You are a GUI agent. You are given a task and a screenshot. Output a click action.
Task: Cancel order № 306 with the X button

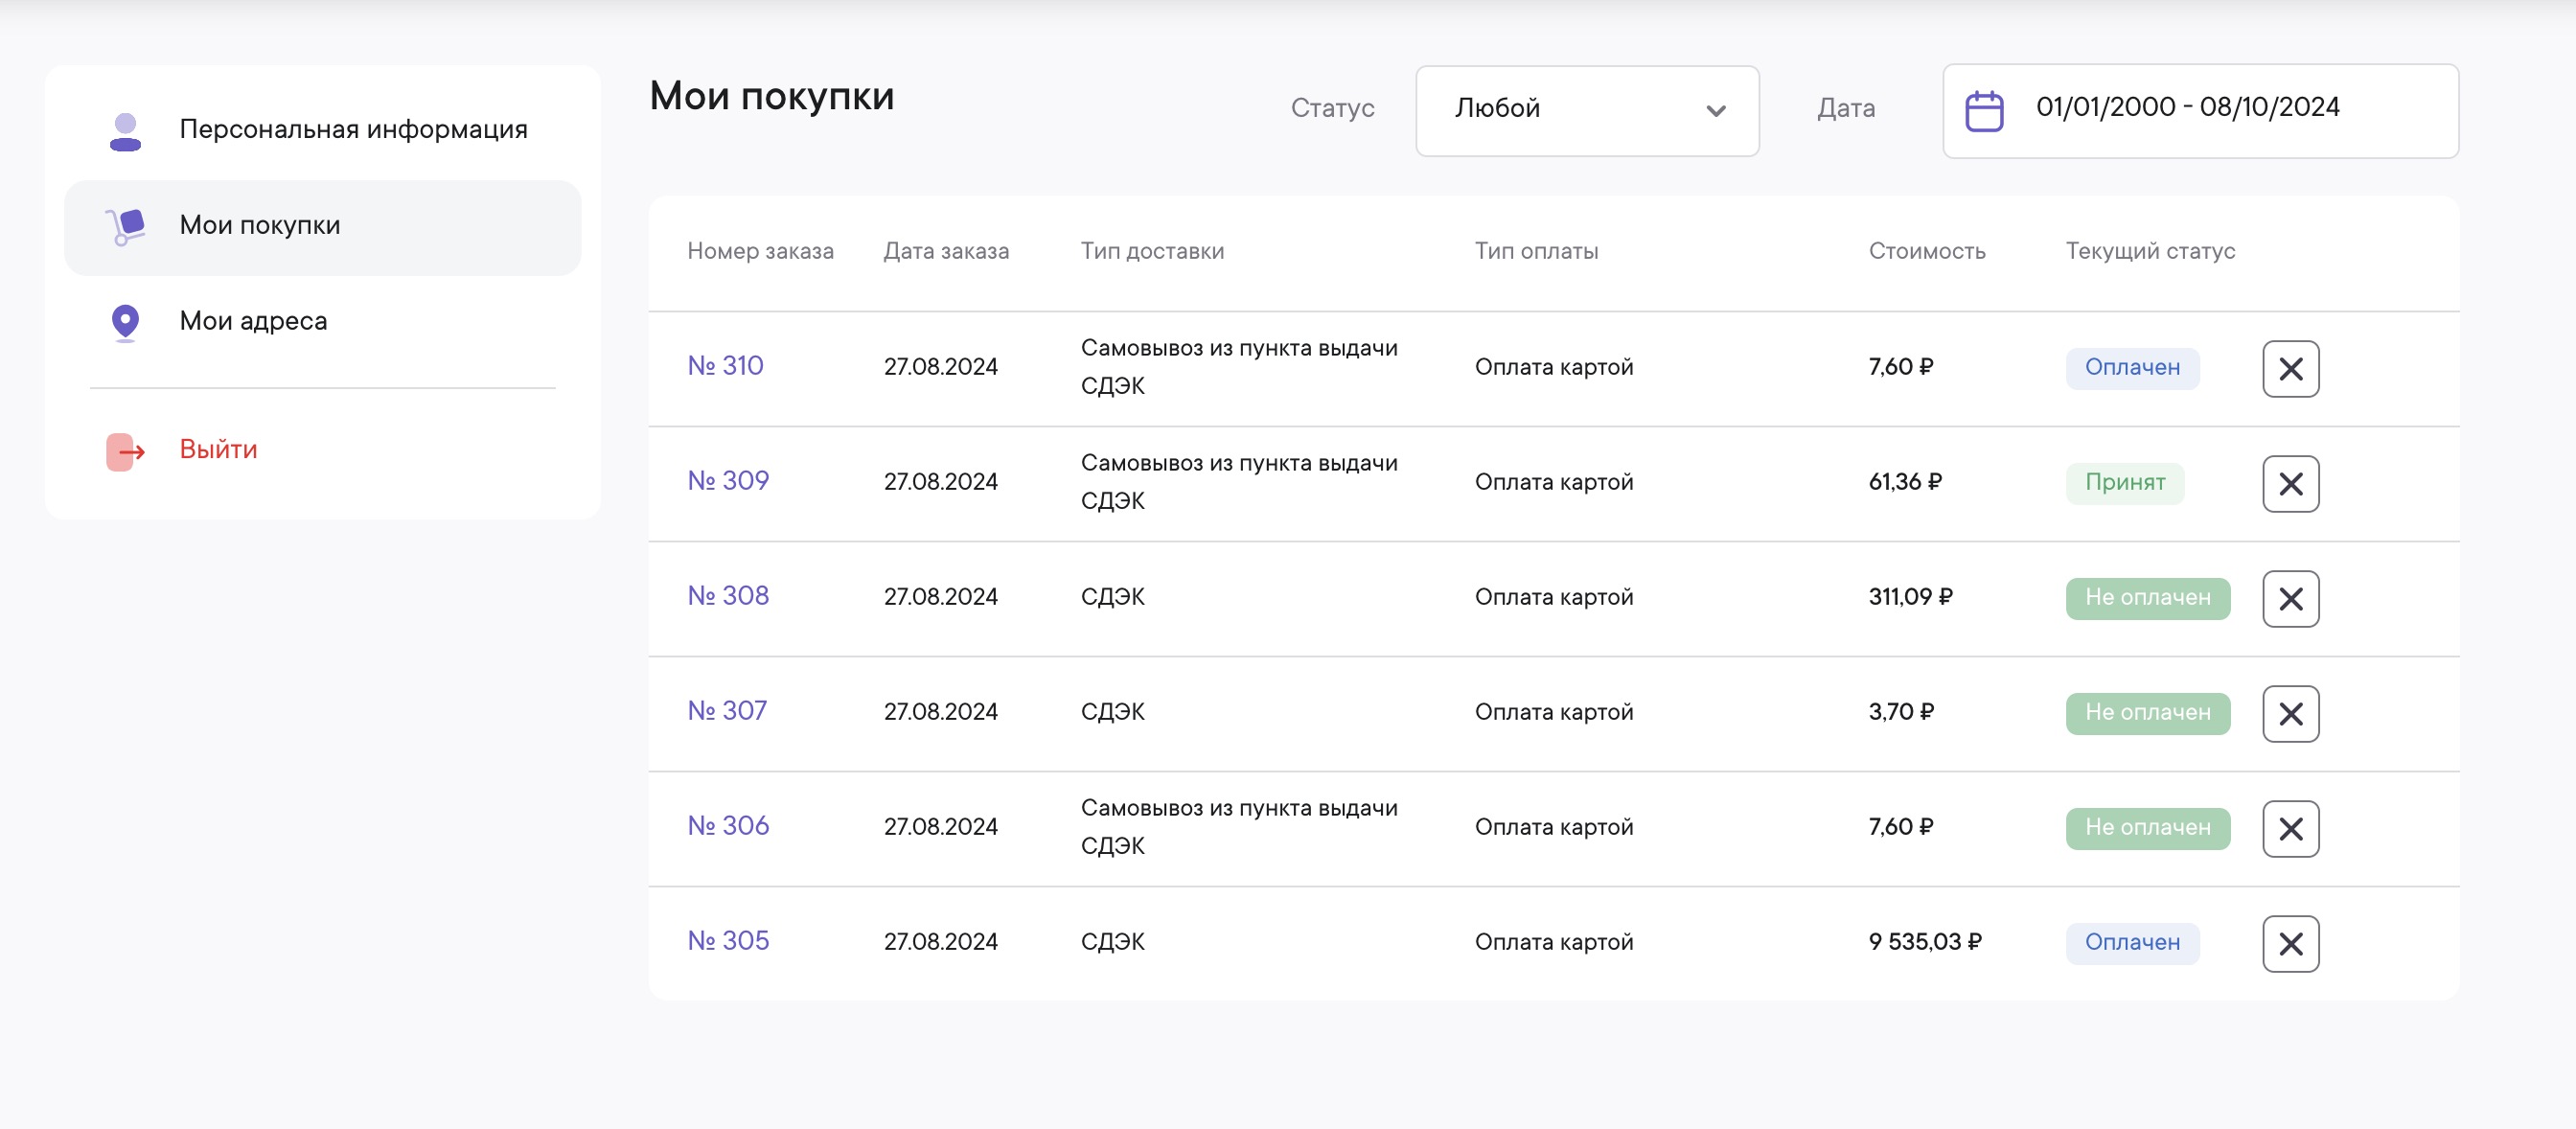pyautogui.click(x=2290, y=829)
